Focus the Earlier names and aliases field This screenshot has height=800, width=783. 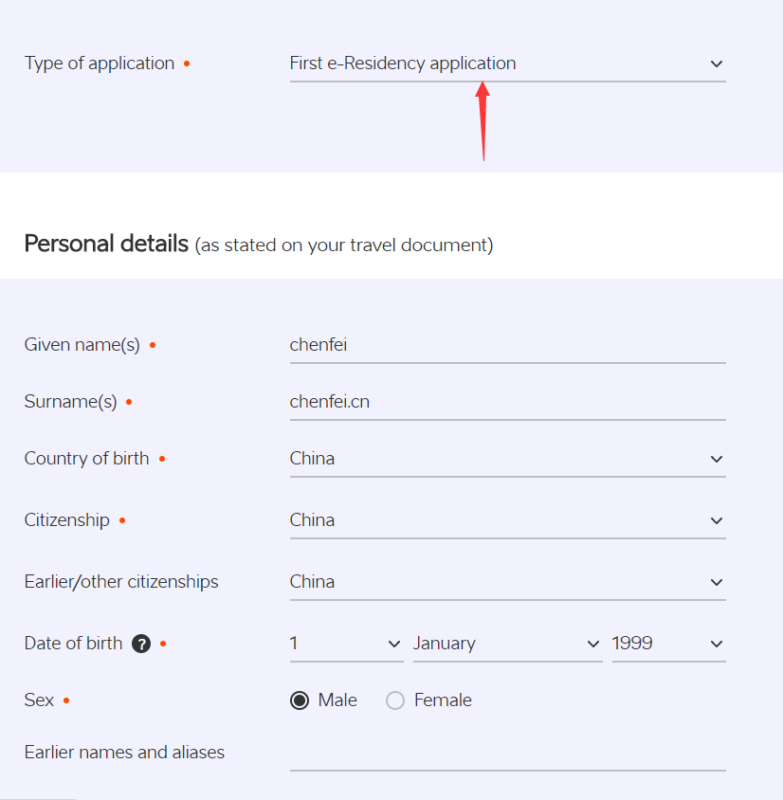coord(508,753)
